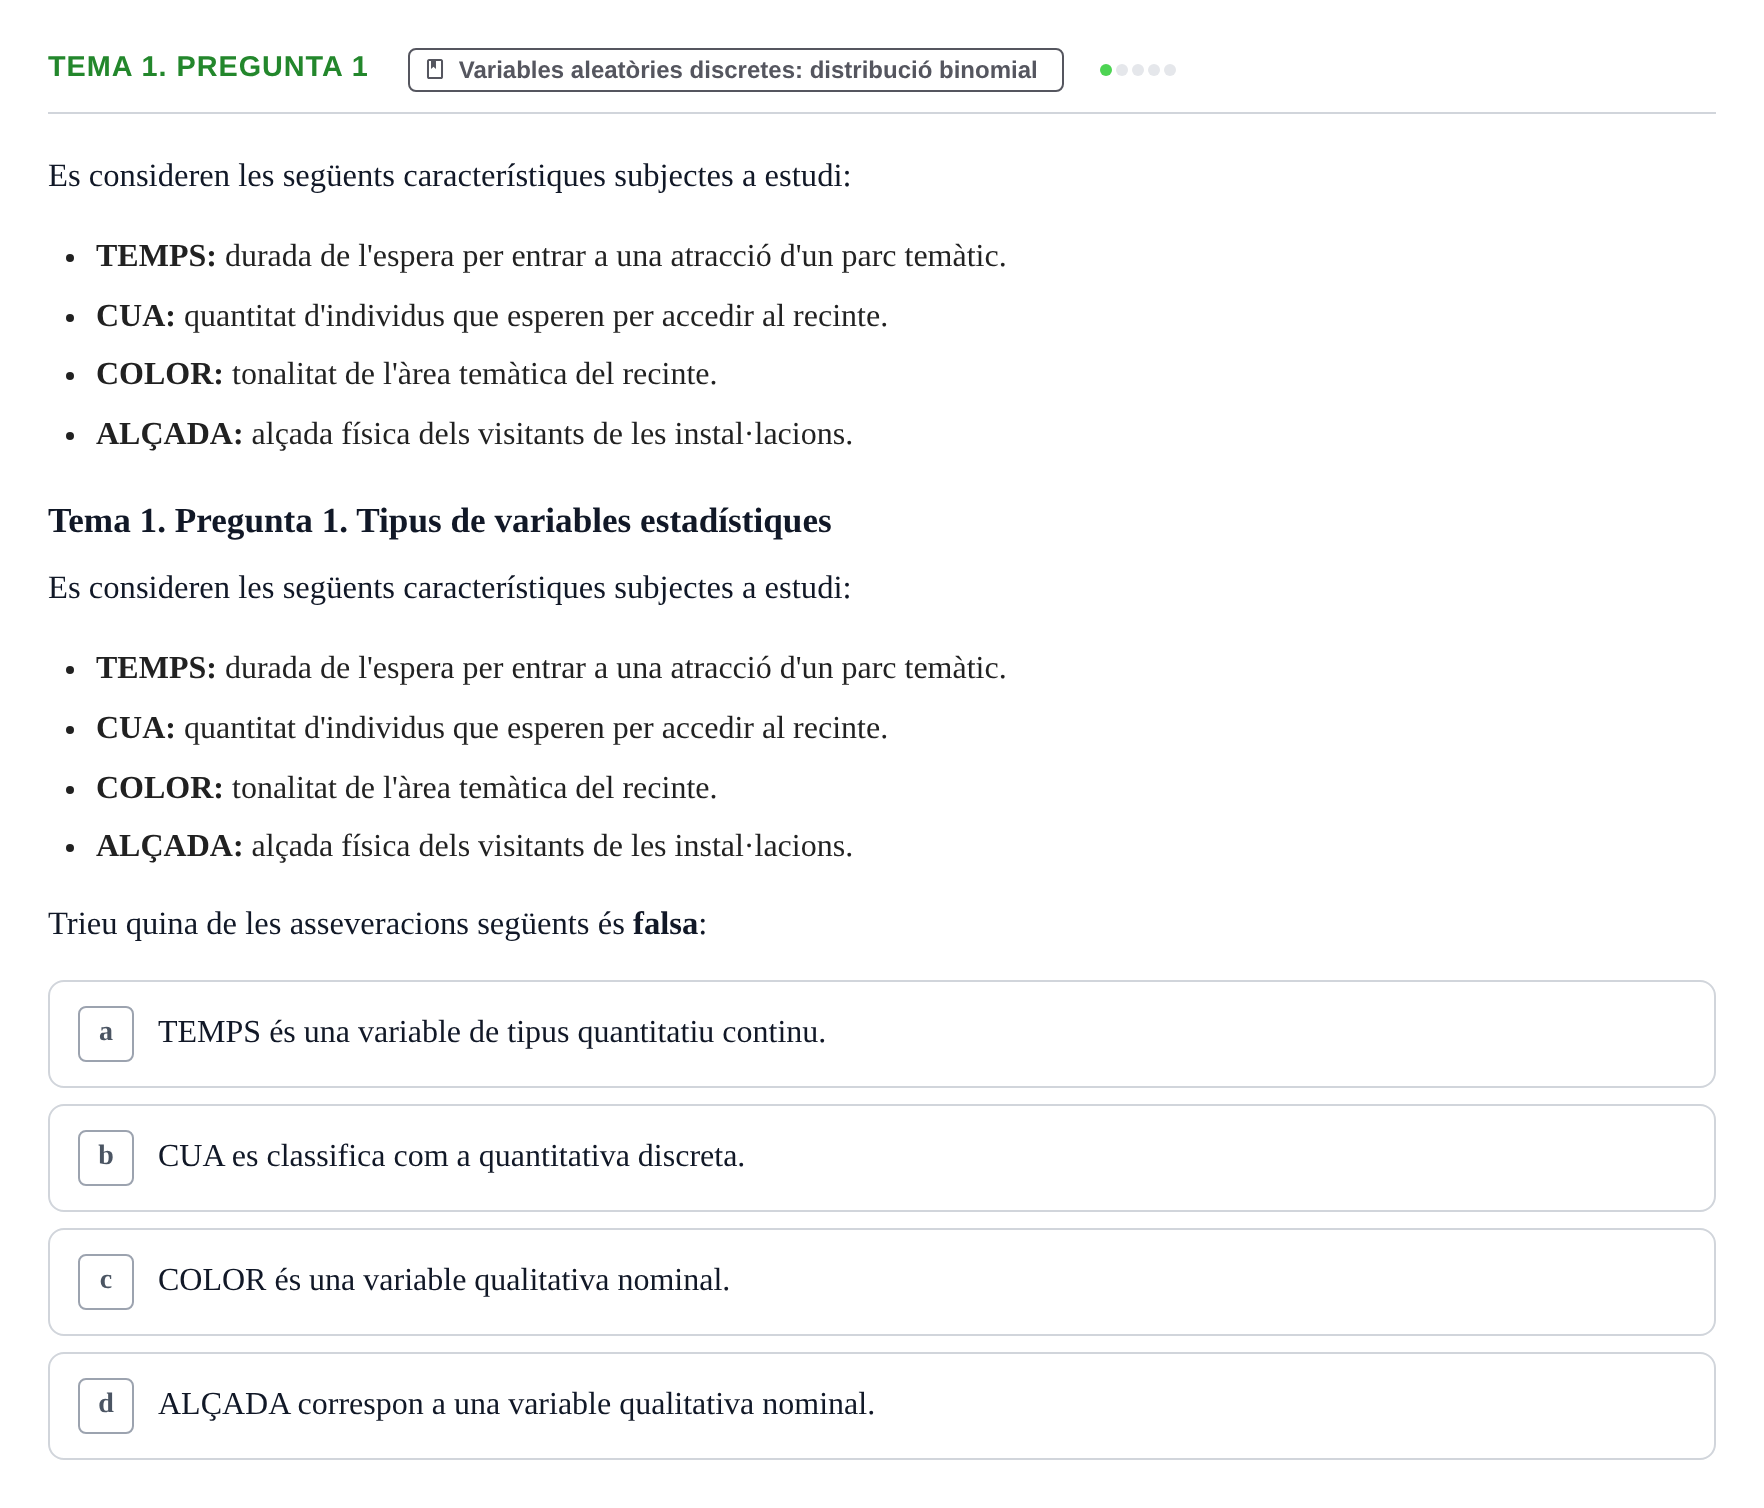This screenshot has width=1764, height=1508.
Task: Select answer c about COLOR qualitativa nominal
Action: pos(881,1281)
